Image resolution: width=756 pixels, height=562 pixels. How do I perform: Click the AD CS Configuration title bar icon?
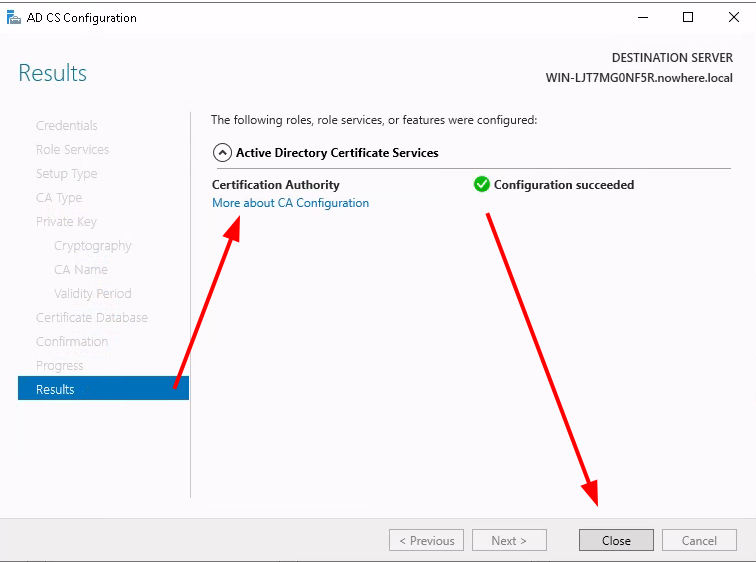coord(14,18)
